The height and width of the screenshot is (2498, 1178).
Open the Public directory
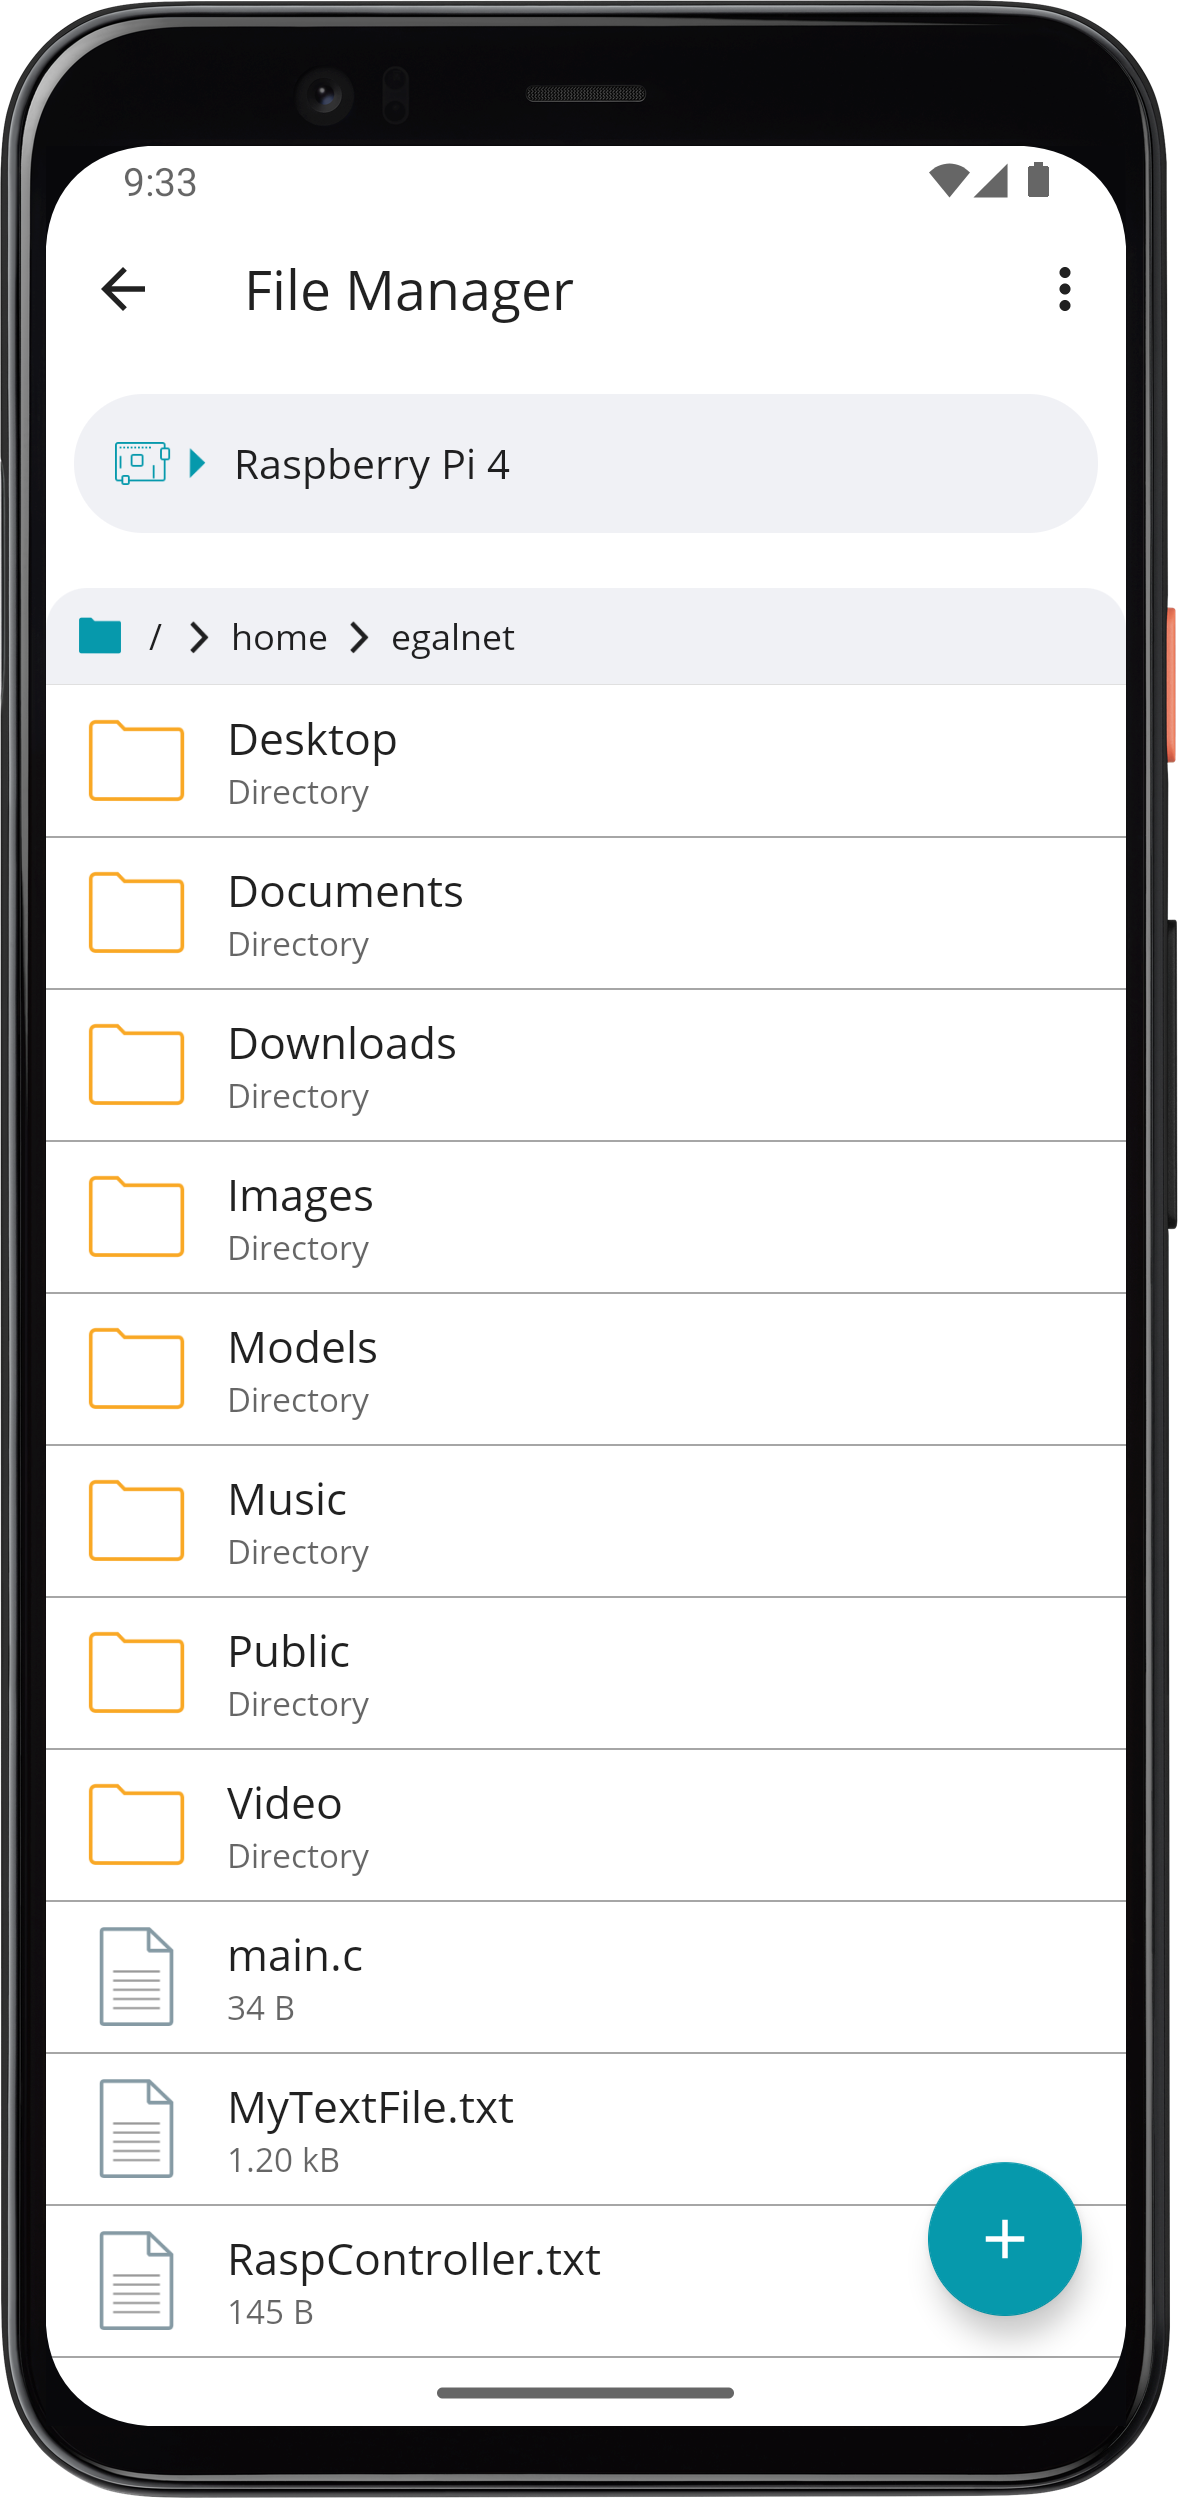tap(586, 1673)
